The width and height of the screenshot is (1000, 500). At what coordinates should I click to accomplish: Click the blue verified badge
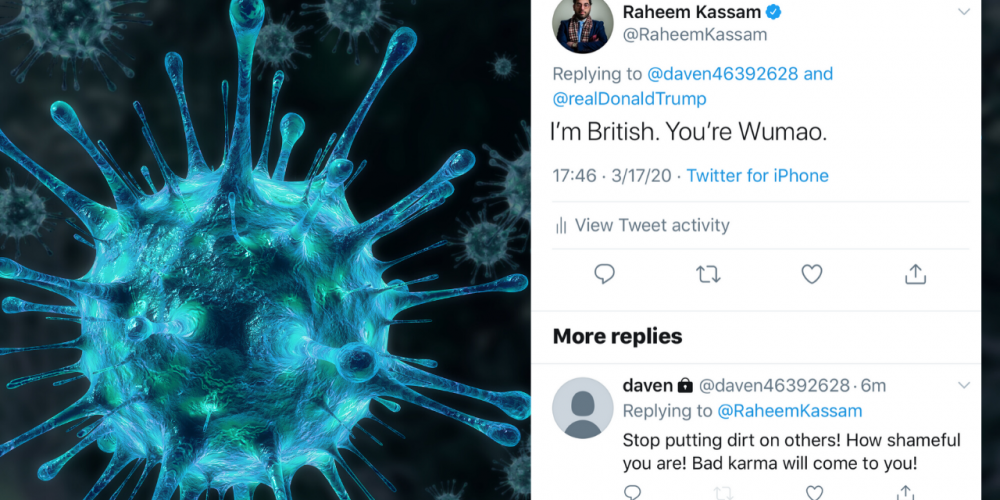pyautogui.click(x=774, y=13)
